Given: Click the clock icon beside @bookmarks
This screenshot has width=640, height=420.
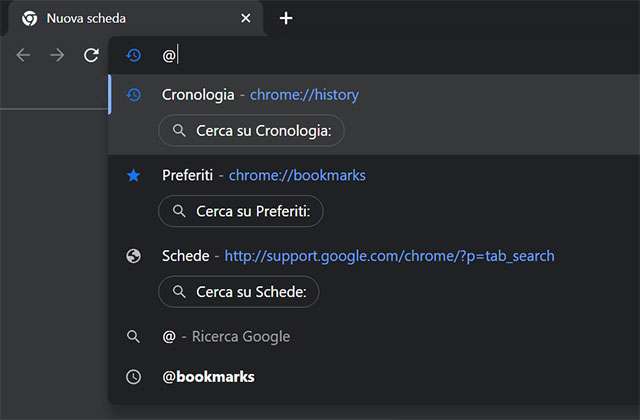Looking at the screenshot, I should pos(134,377).
